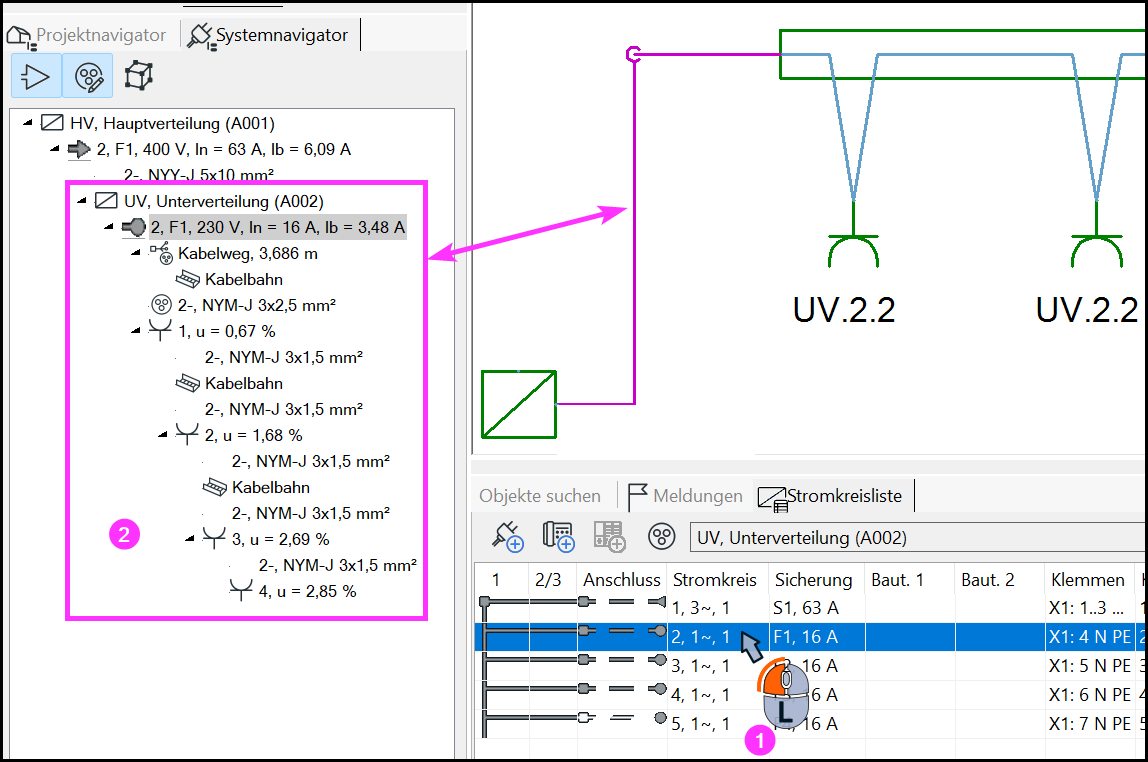1148x762 pixels.
Task: Select 2-, NYM-J 3x2,5 mm² tree row
Action: (256, 305)
